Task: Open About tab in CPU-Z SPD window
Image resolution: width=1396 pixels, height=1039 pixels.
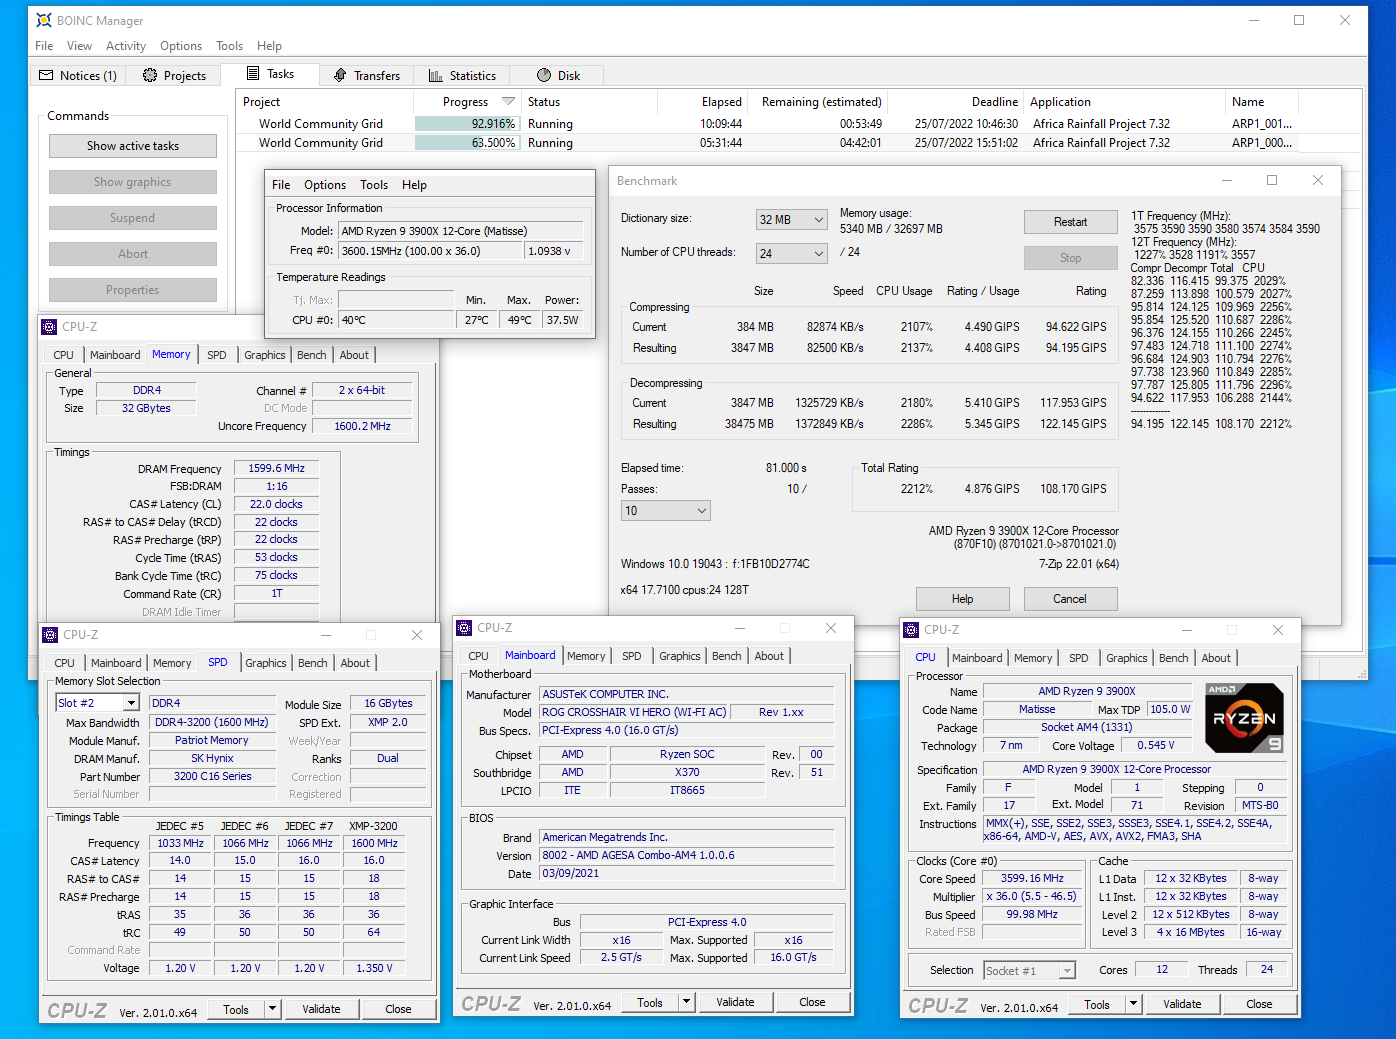Action: click(355, 663)
